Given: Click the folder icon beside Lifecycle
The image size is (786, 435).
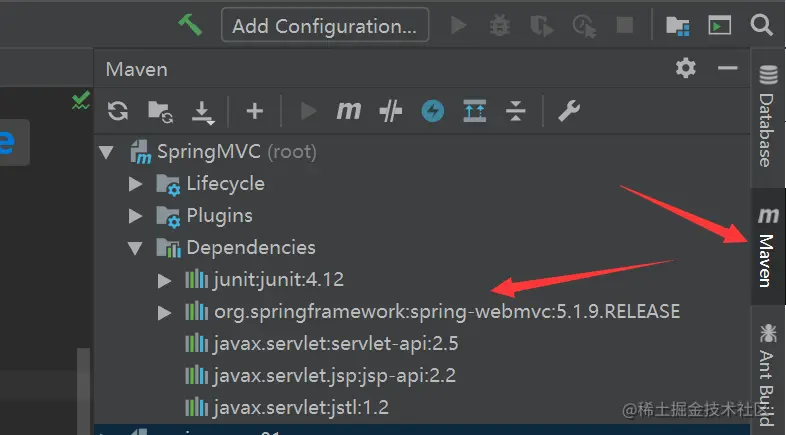Looking at the screenshot, I should coord(168,184).
